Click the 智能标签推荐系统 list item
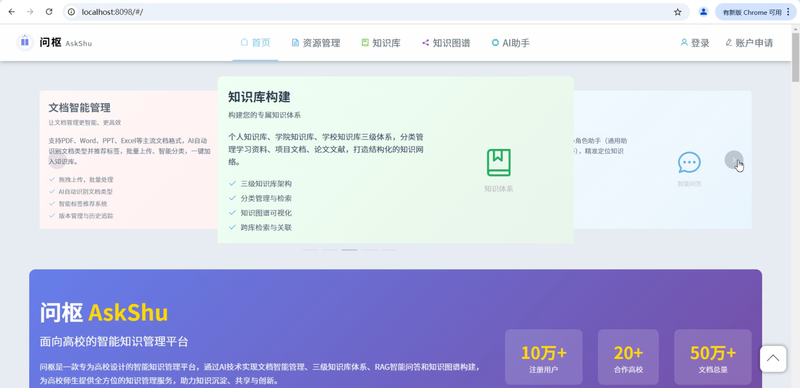Screen dimensions: 800x388 click(x=78, y=204)
